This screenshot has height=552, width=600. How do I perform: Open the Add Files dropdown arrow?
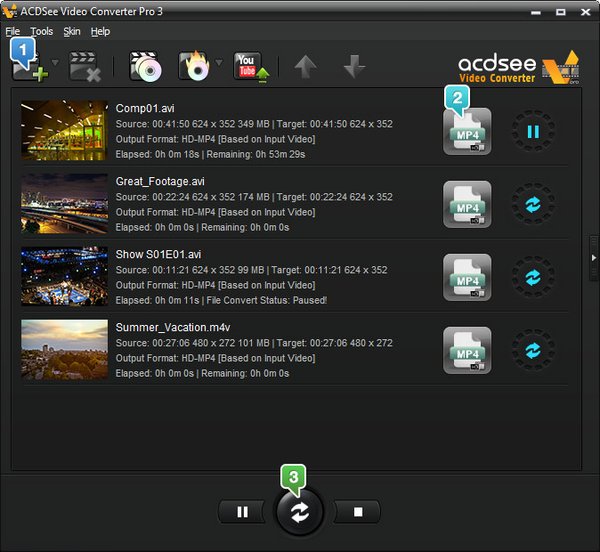(54, 64)
